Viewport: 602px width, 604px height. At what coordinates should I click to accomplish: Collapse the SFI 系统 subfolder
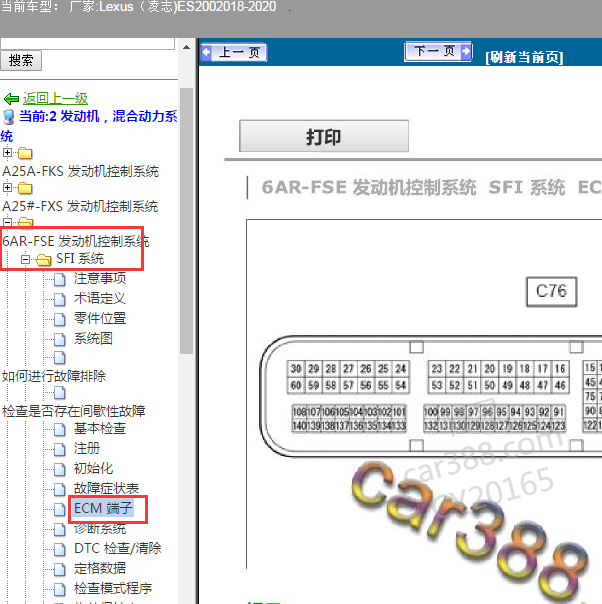tap(25, 259)
